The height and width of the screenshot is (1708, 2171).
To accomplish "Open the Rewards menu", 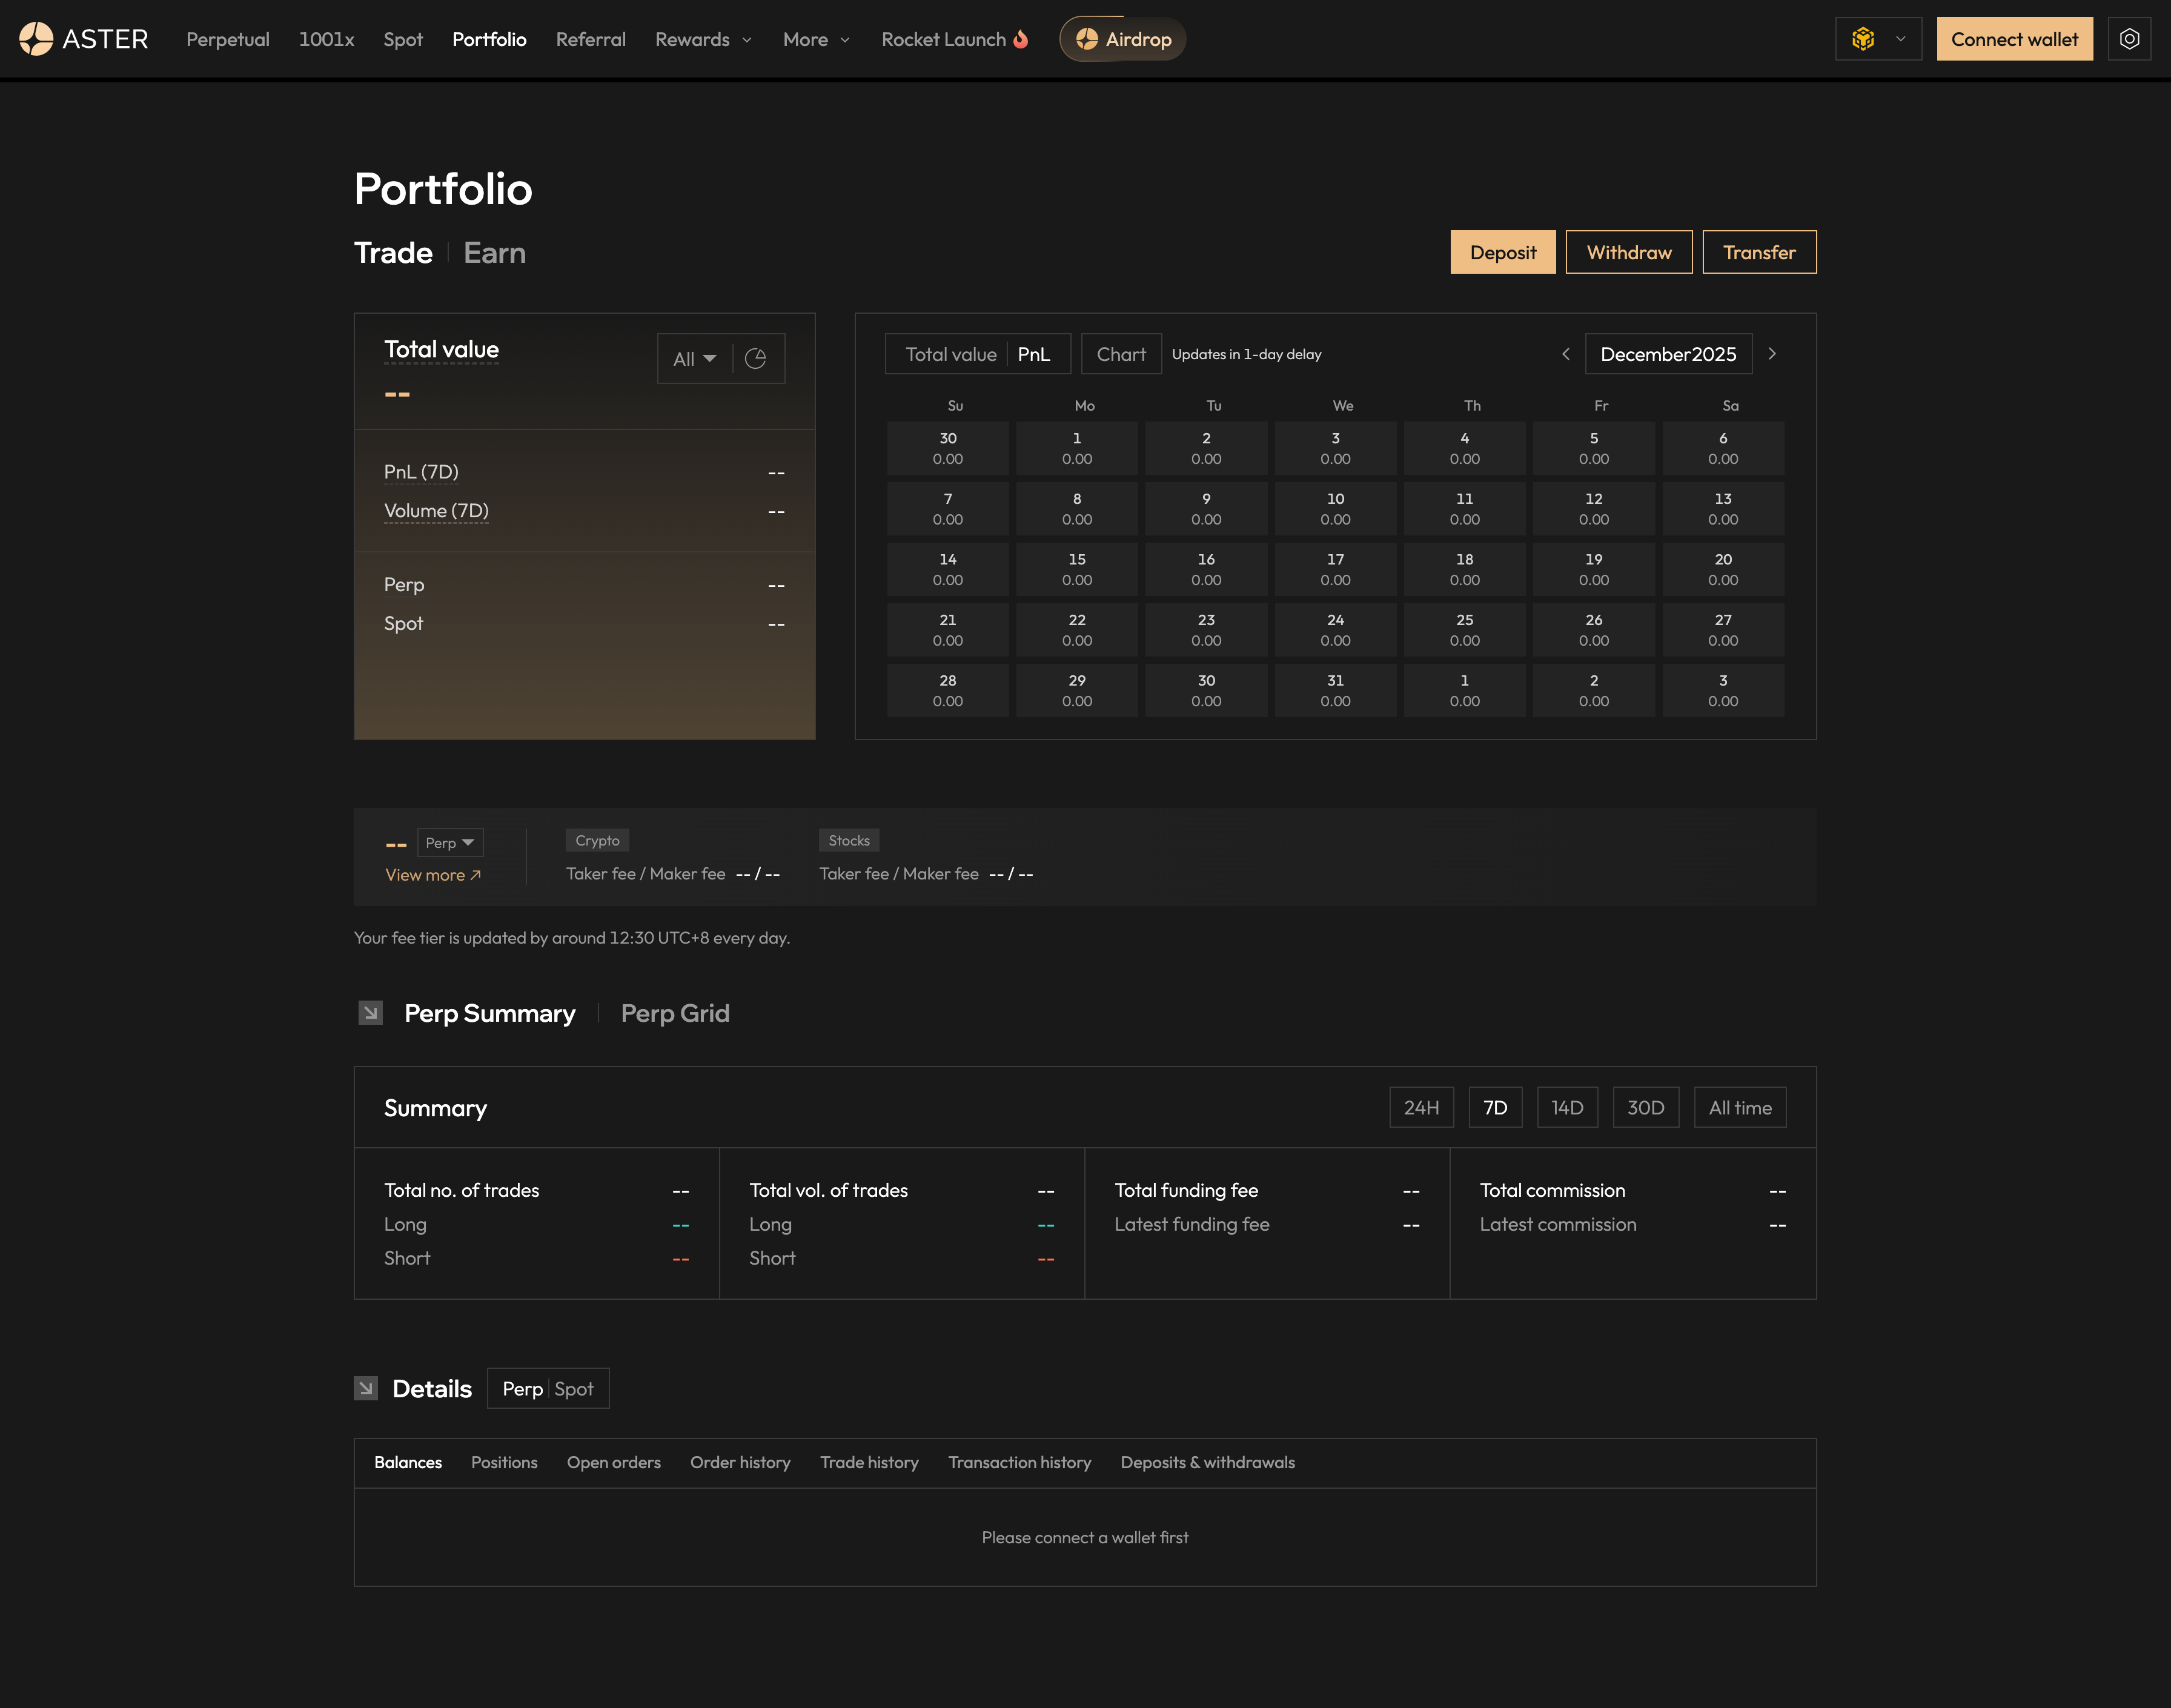I will [x=703, y=39].
